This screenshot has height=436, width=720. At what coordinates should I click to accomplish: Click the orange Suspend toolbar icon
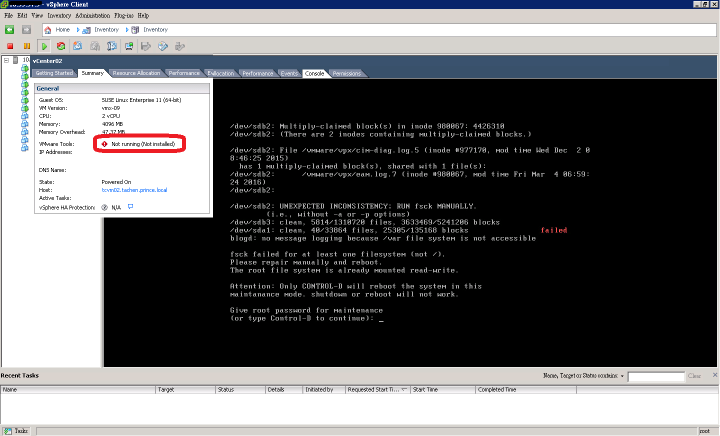click(27, 46)
